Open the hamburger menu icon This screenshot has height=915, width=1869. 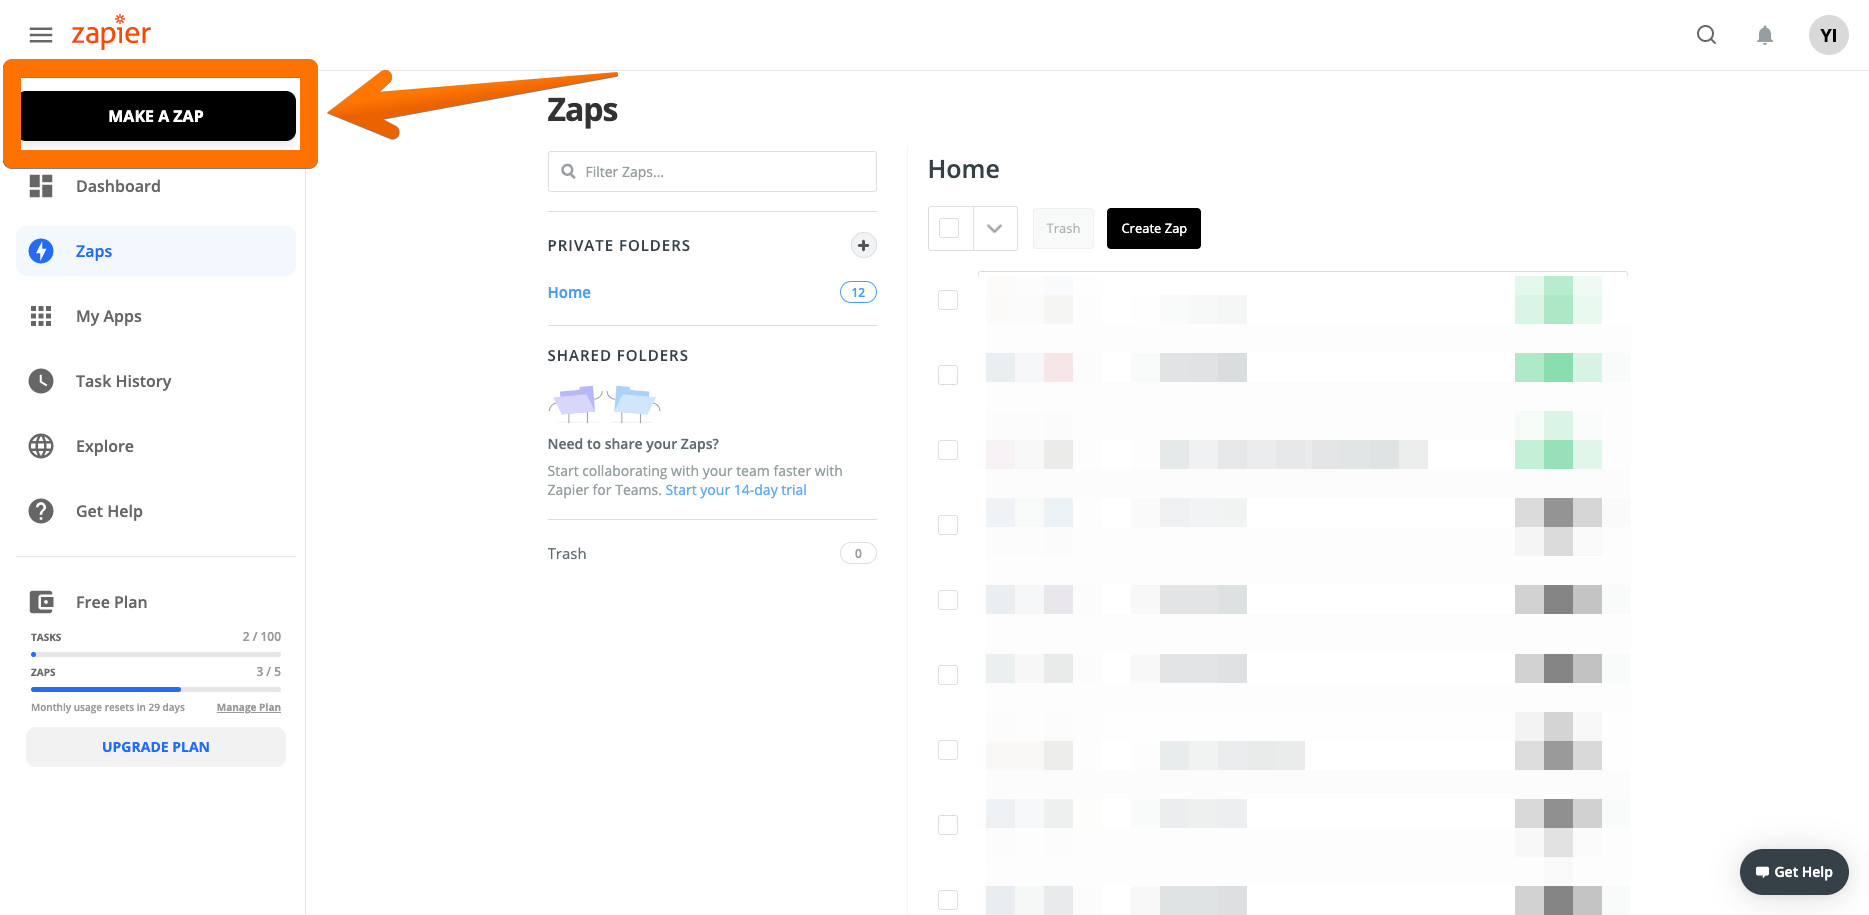tap(41, 35)
